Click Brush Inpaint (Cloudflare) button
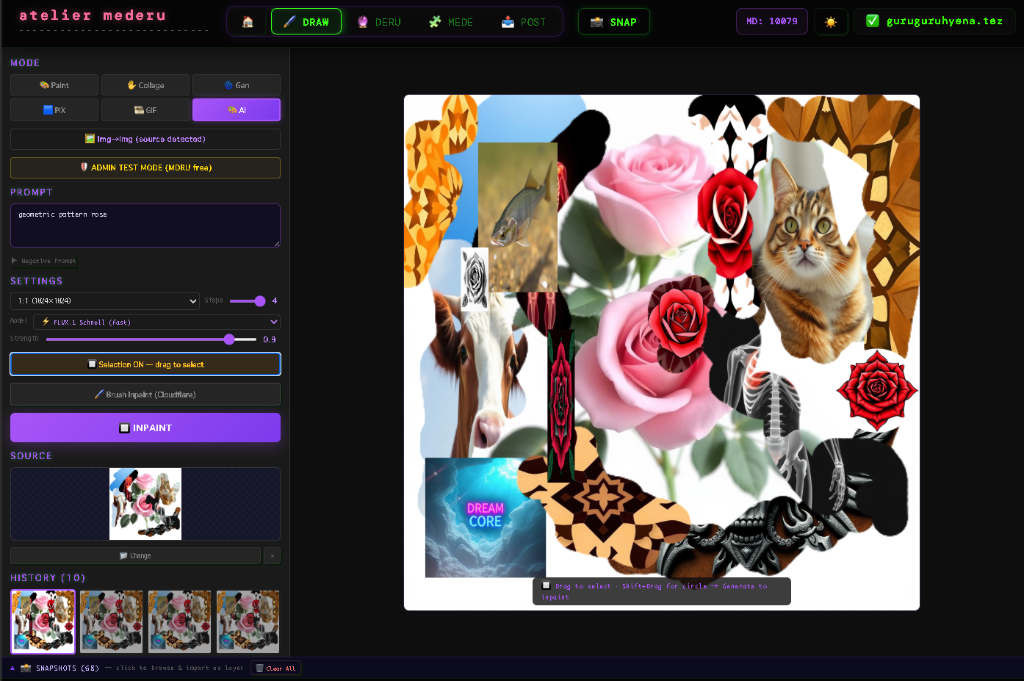 pos(146,394)
